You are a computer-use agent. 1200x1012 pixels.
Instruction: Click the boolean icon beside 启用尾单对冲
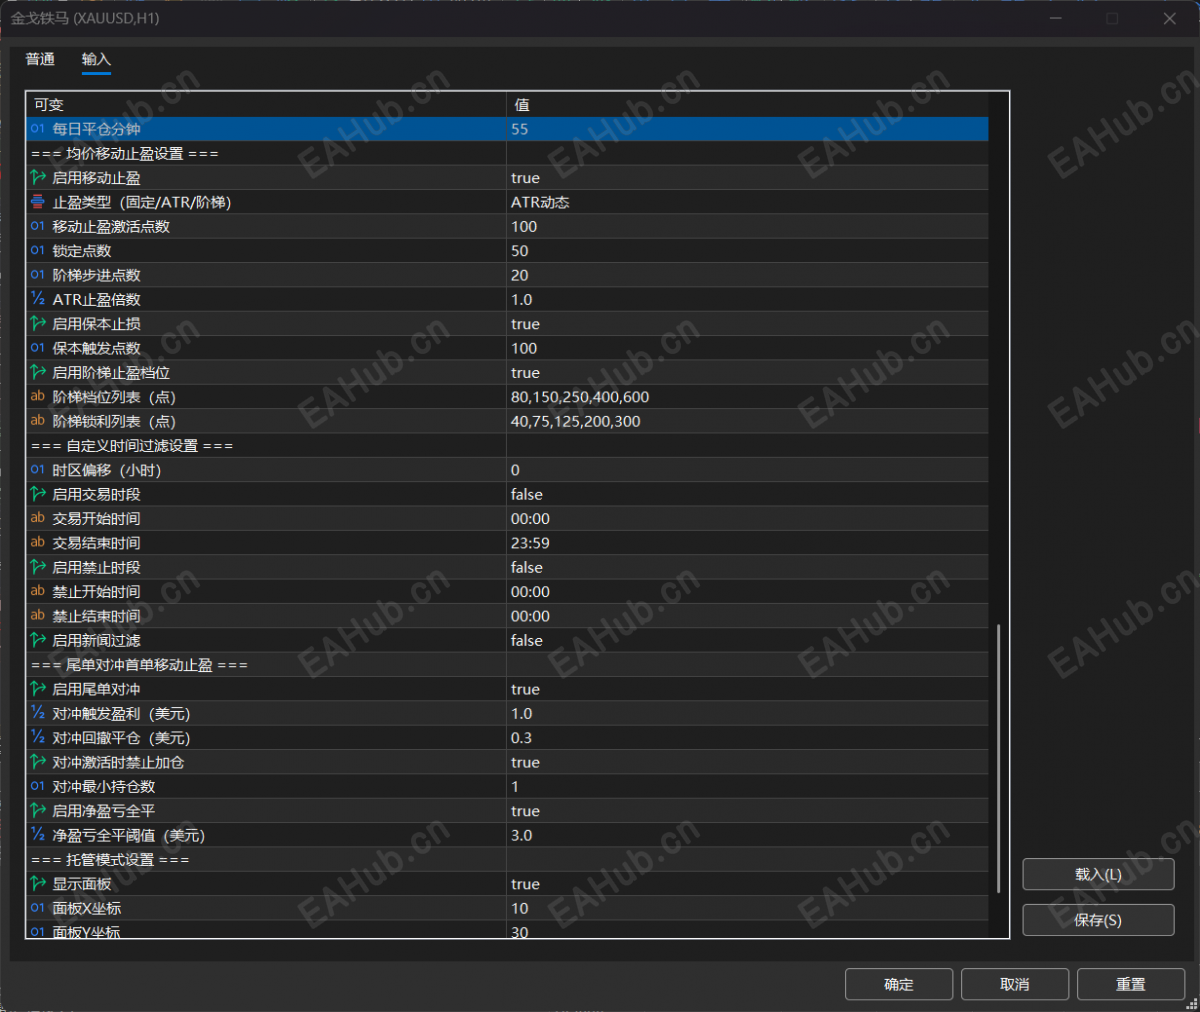point(38,689)
